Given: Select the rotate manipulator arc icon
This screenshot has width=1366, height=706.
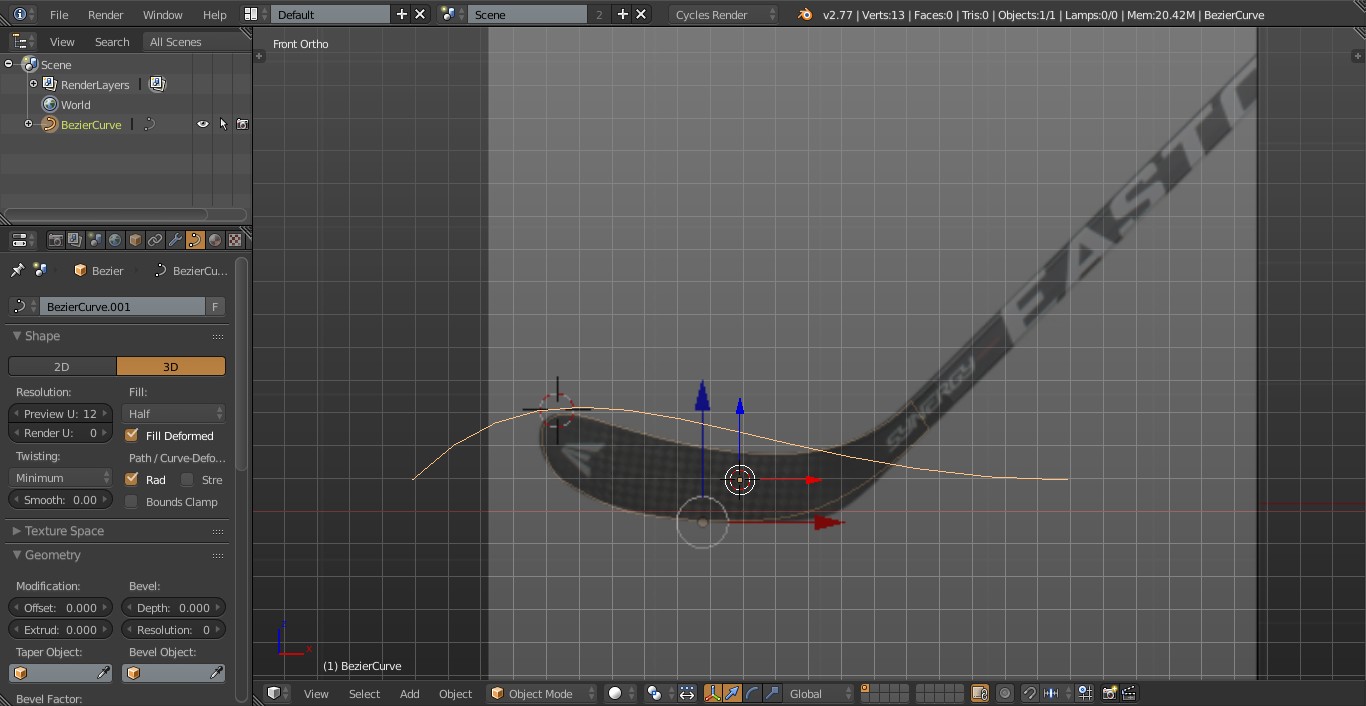Looking at the screenshot, I should pos(751,693).
